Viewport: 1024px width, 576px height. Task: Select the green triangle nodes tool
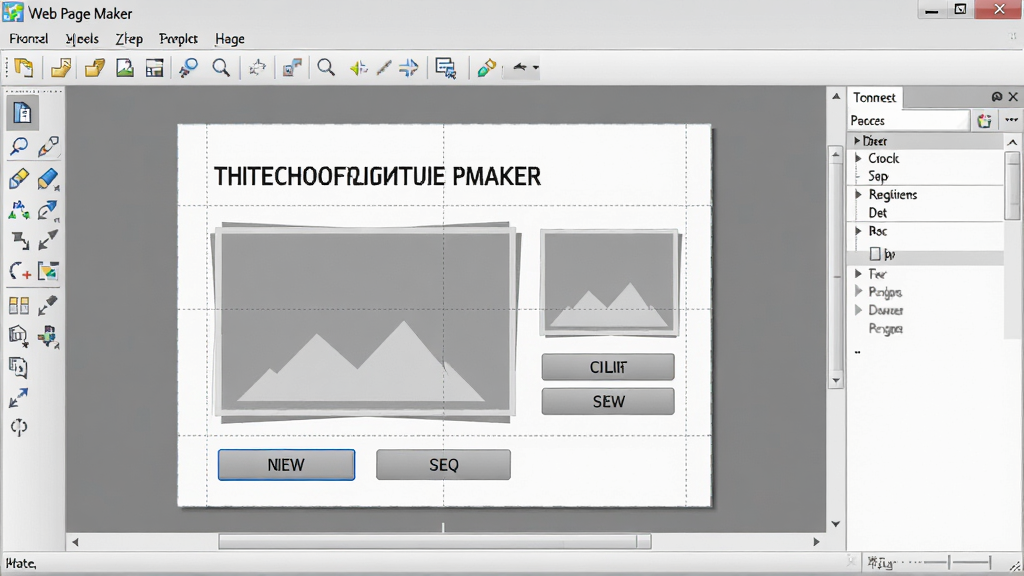18,210
